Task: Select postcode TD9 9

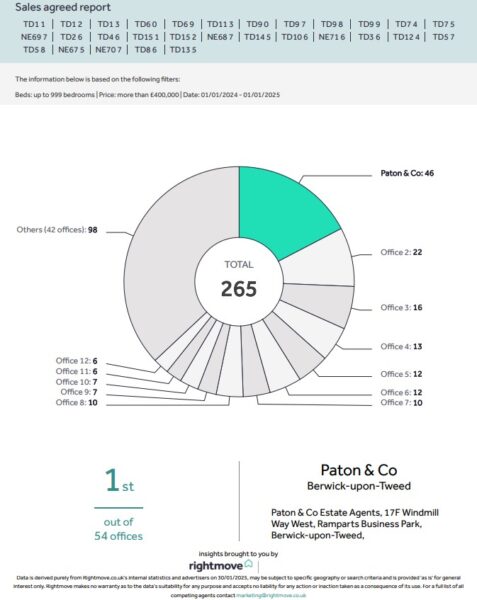Action: (x=369, y=24)
